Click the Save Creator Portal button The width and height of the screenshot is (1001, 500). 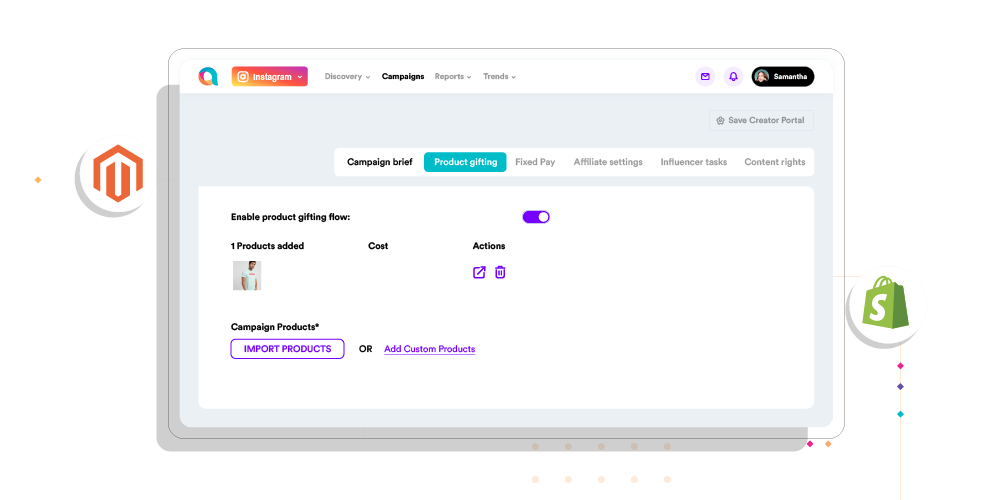[761, 120]
